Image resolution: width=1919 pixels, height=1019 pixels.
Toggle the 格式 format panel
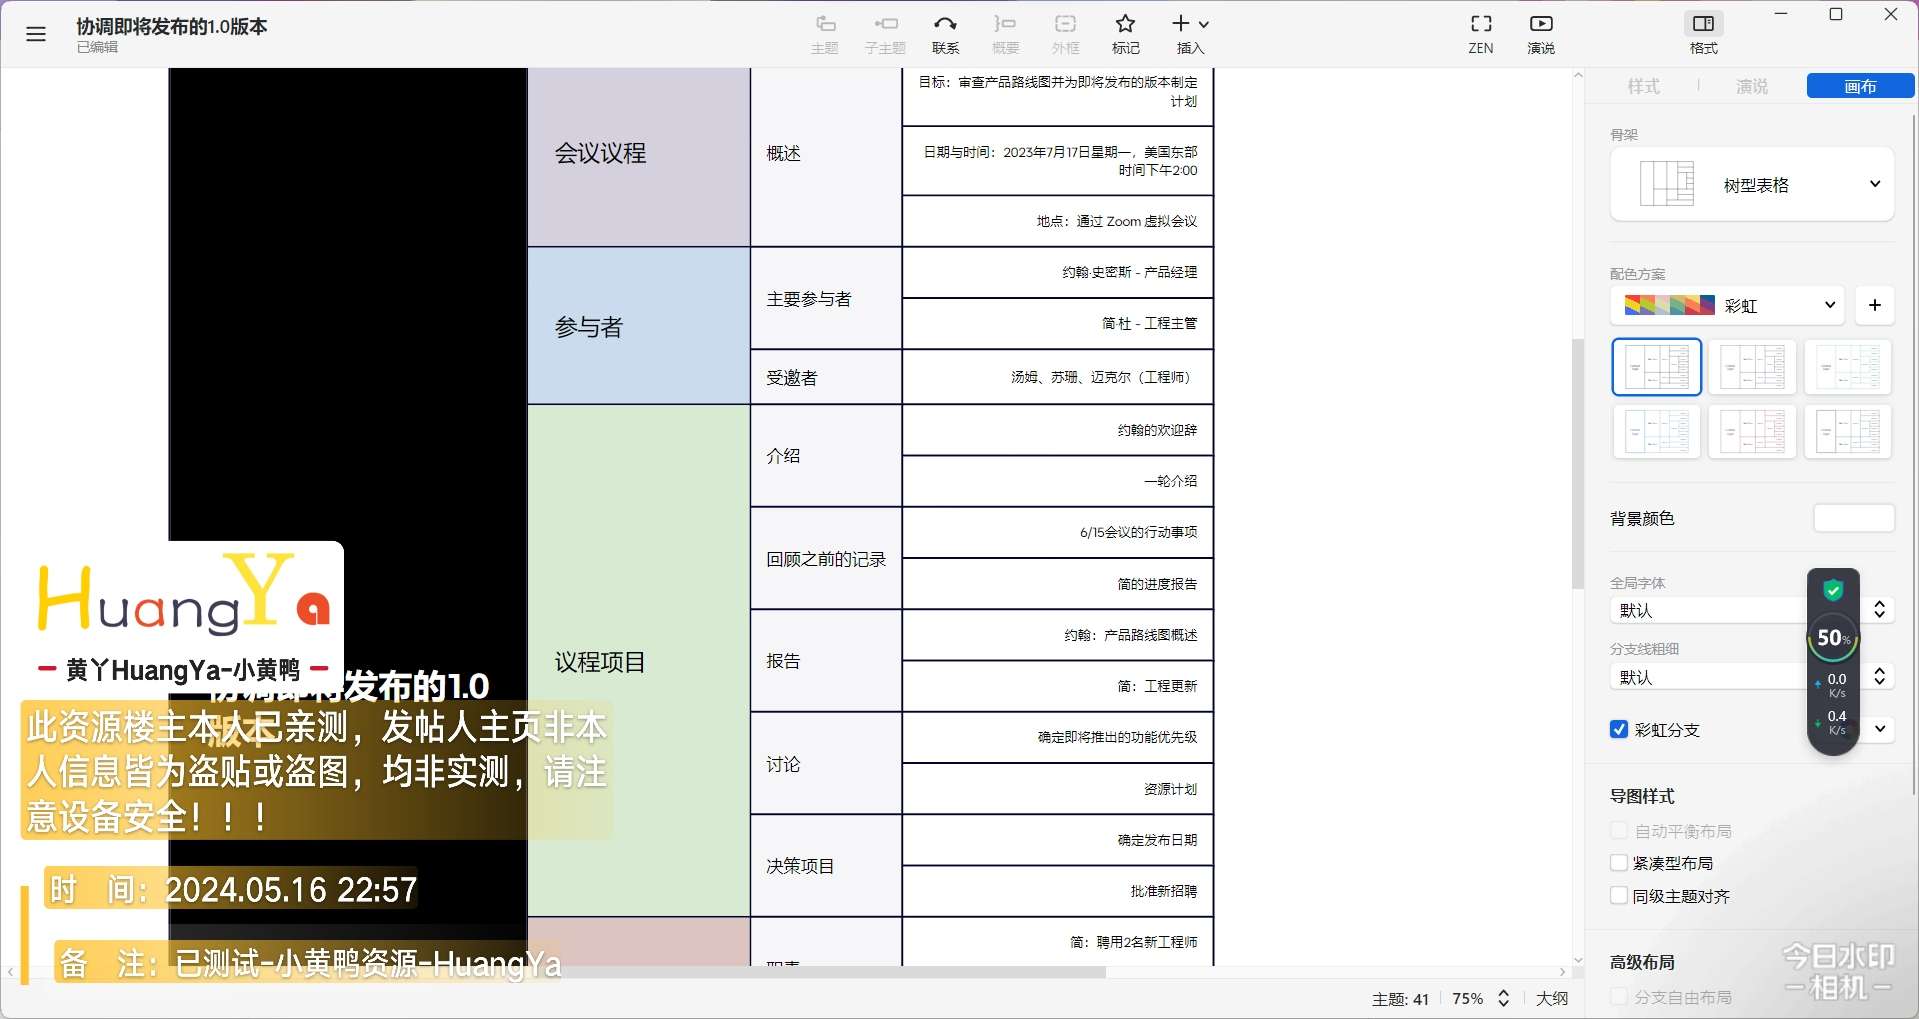tap(1703, 34)
